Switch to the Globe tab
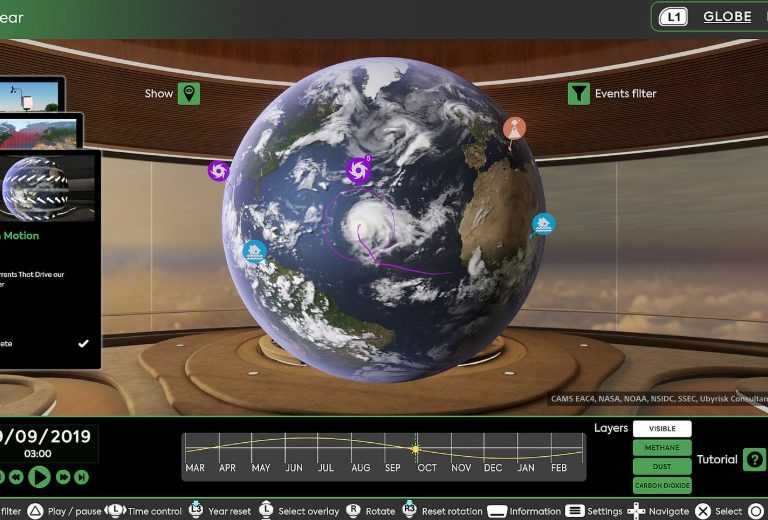Viewport: 768px width, 520px height. (x=727, y=17)
